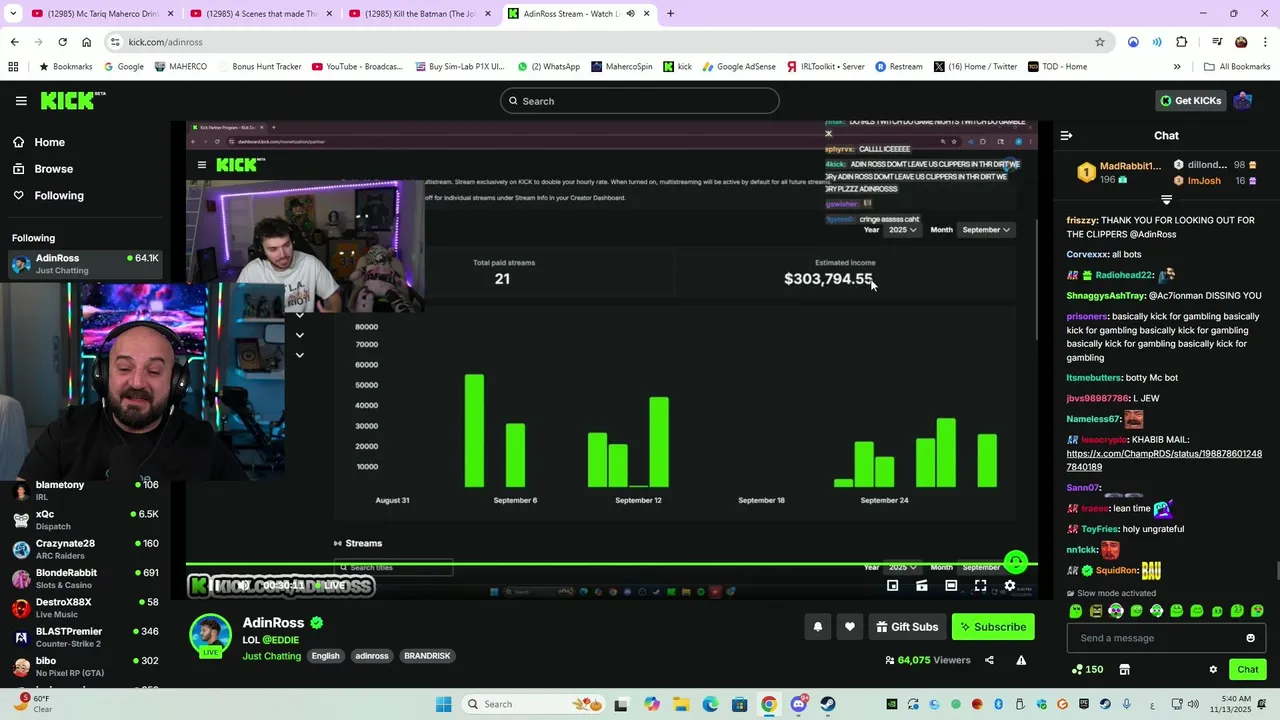Click the KICK logo in header

point(72,100)
